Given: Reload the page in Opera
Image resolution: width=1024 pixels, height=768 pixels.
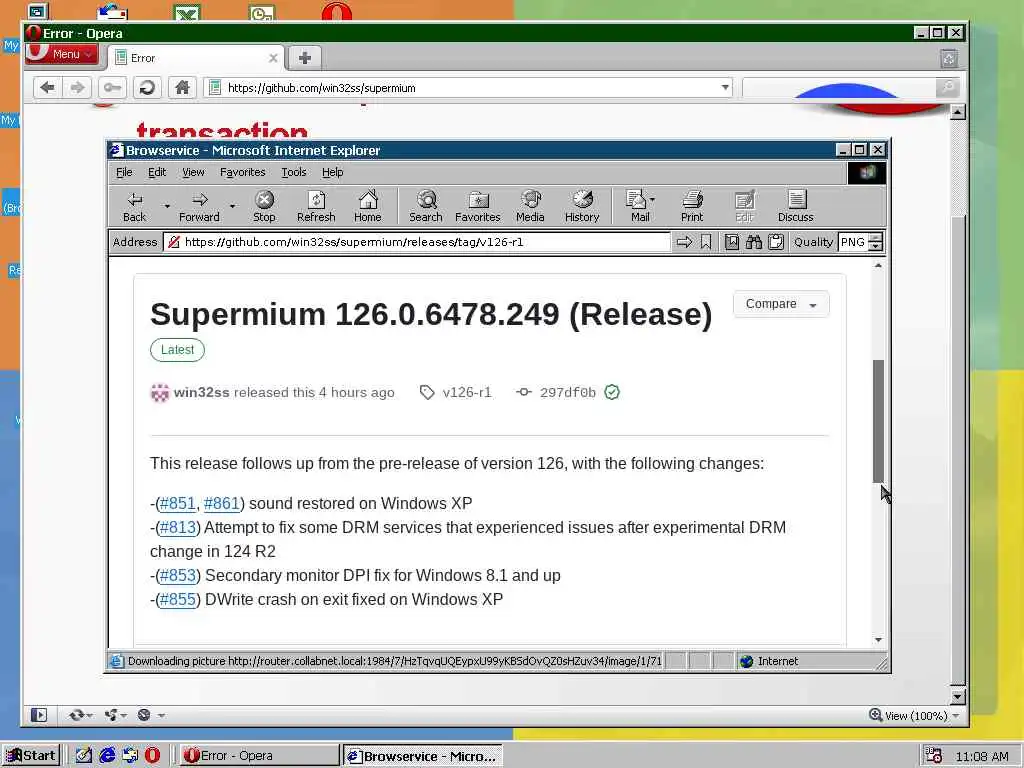Looking at the screenshot, I should tap(147, 88).
